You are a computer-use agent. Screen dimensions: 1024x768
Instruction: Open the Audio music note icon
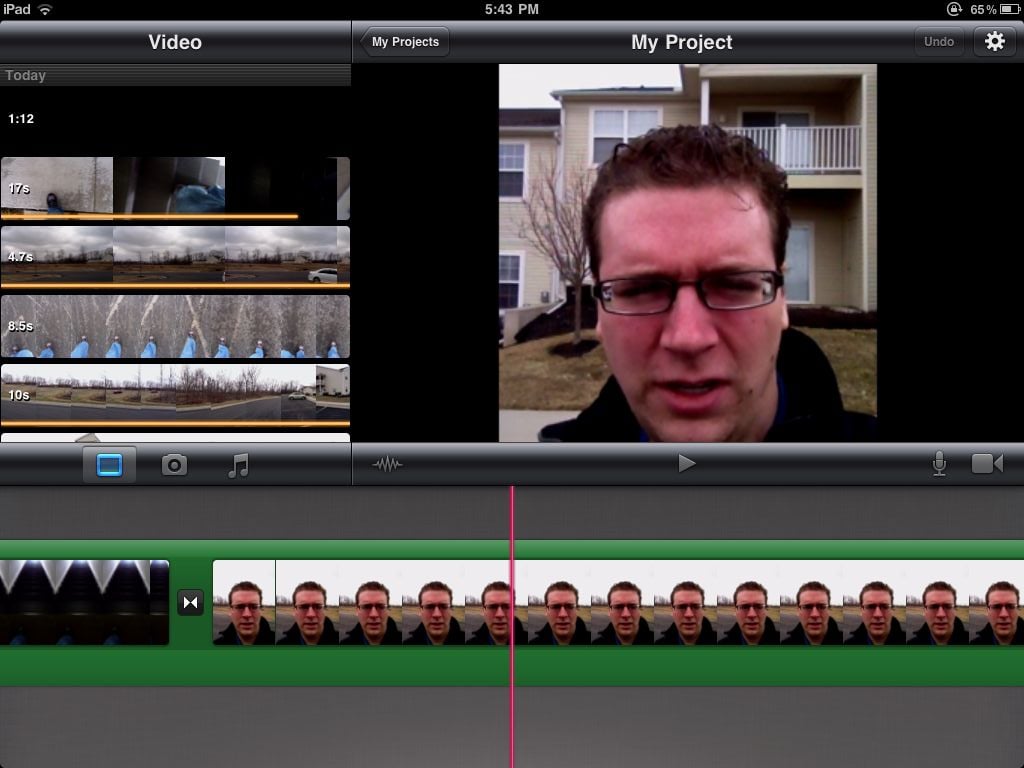238,465
